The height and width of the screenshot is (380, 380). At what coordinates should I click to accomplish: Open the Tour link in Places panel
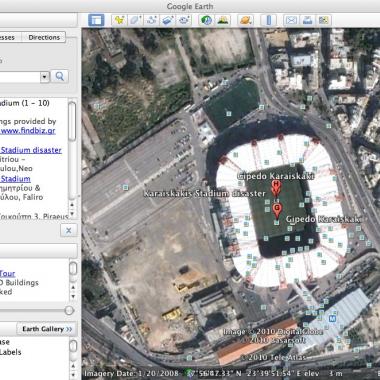[7, 274]
